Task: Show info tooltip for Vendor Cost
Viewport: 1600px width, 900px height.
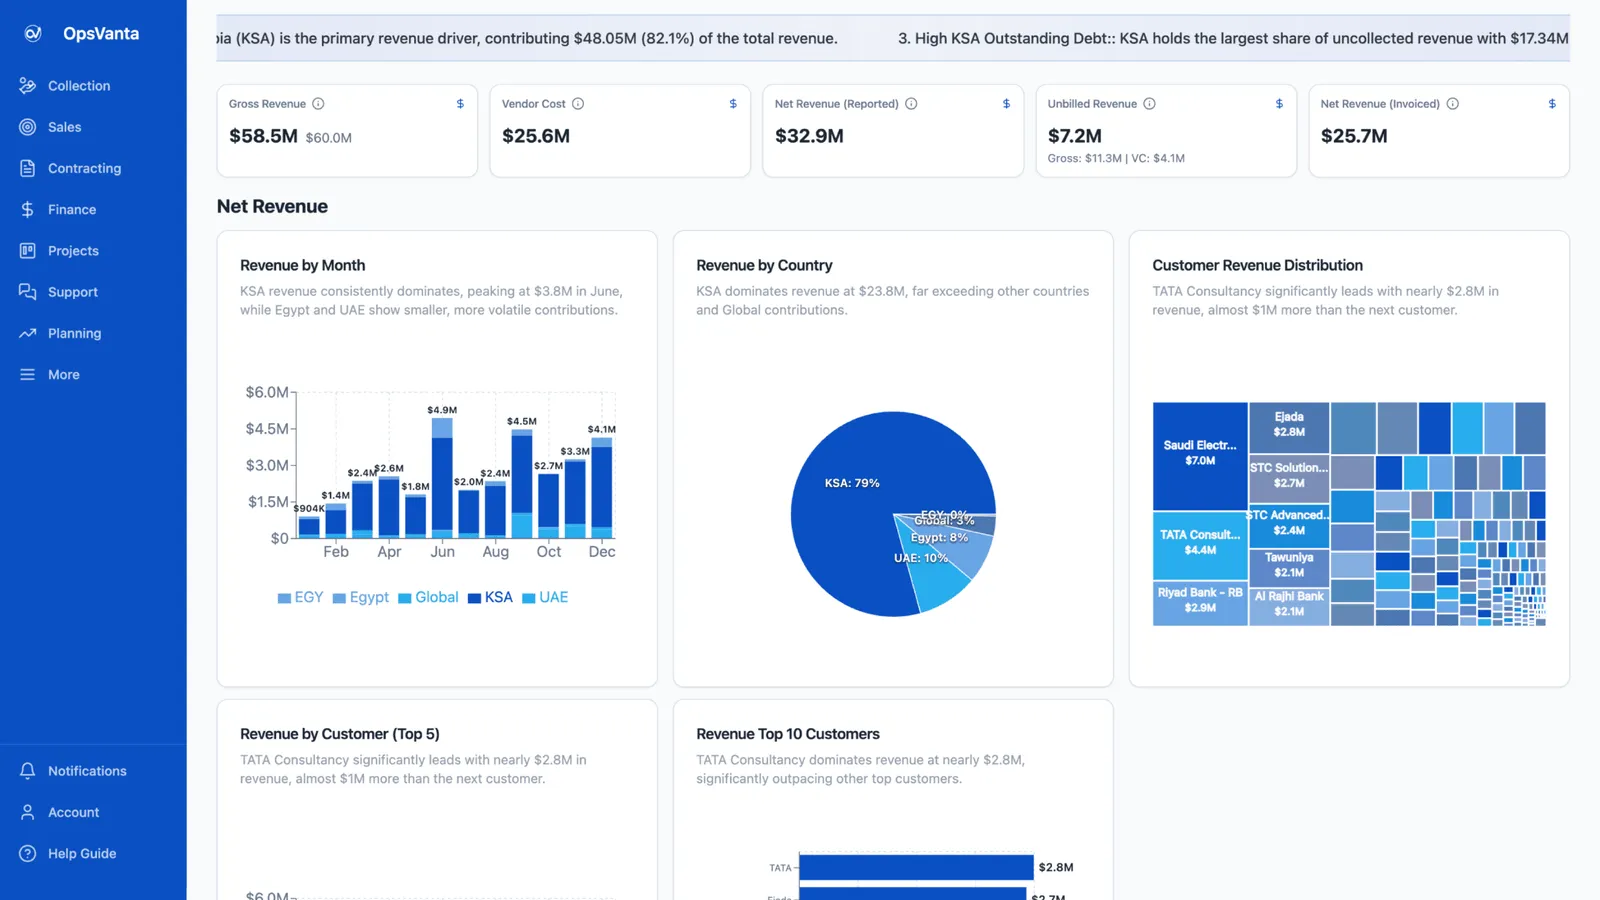Action: point(578,104)
